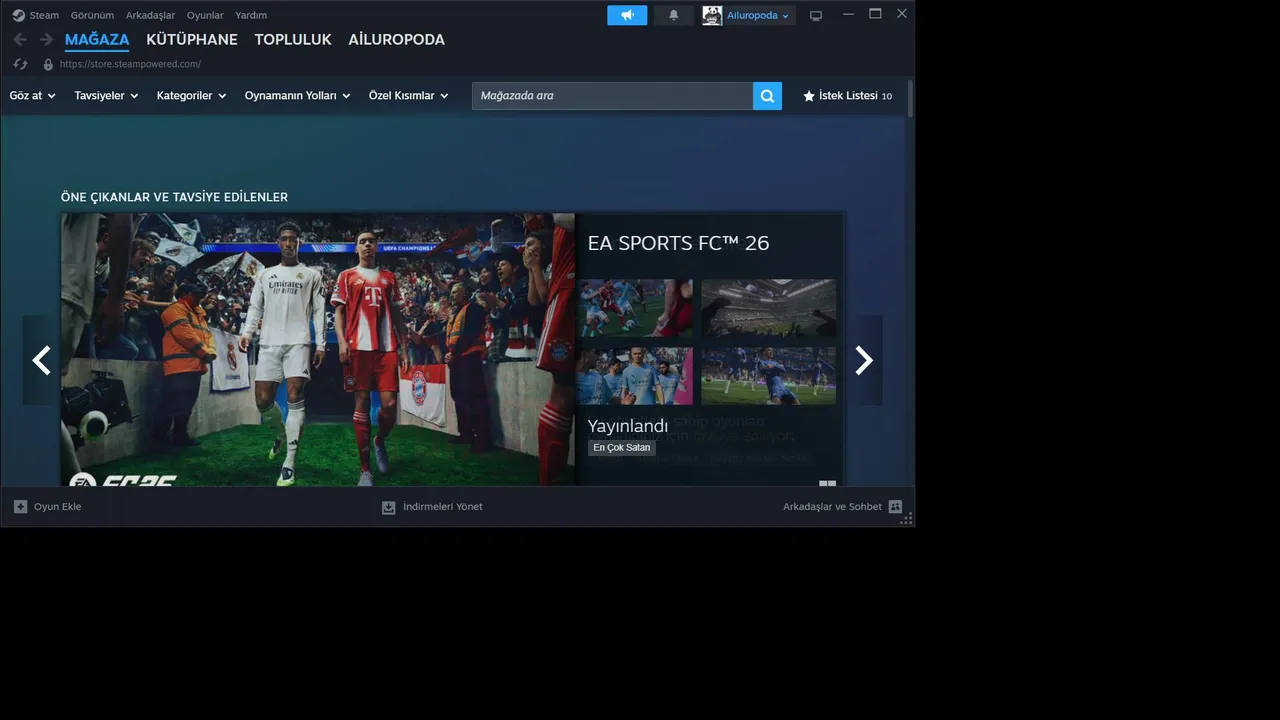Open the Yardım menu
Viewport: 1280px width, 720px height.
click(251, 15)
